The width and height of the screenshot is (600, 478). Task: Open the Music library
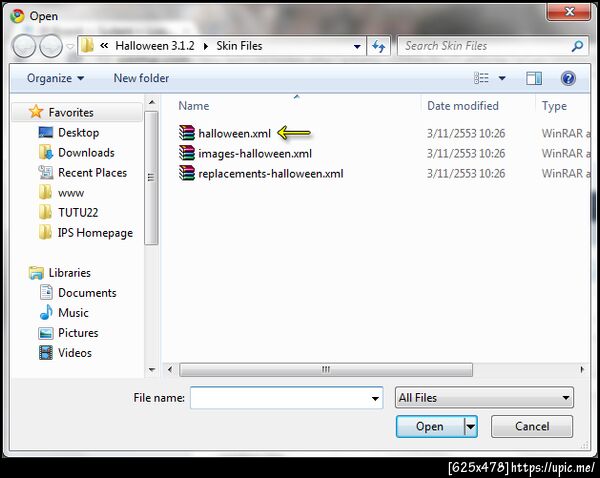click(x=73, y=313)
